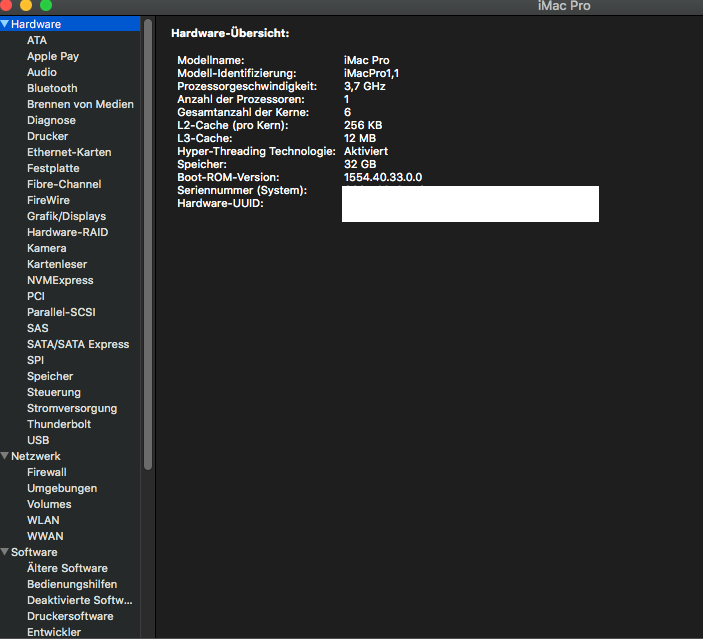The width and height of the screenshot is (703, 639).
Task: Click the Speicher value 32 GB
Action: tap(360, 164)
